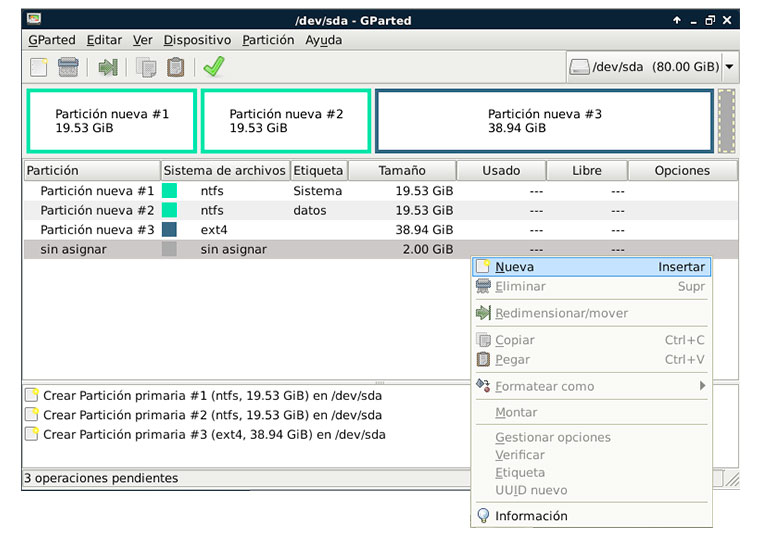
Task: Click the '38.94 GiB' size cell
Action: pyautogui.click(x=424, y=230)
